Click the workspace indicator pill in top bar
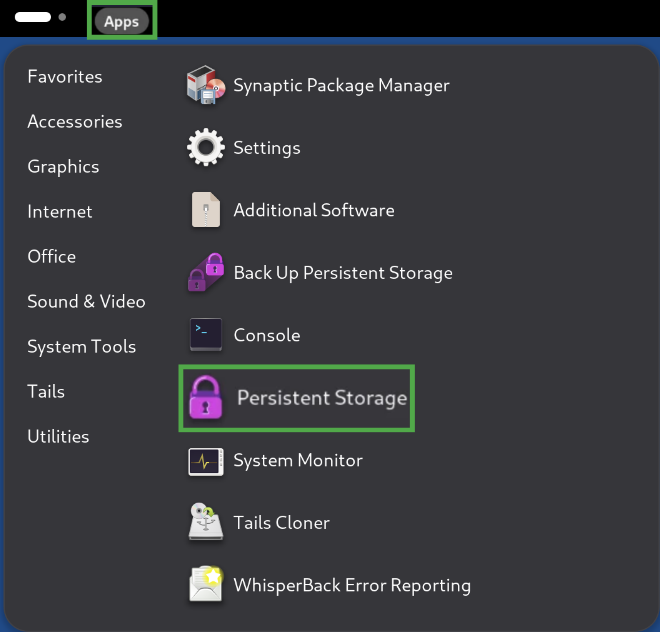The width and height of the screenshot is (660, 632). coord(33,17)
